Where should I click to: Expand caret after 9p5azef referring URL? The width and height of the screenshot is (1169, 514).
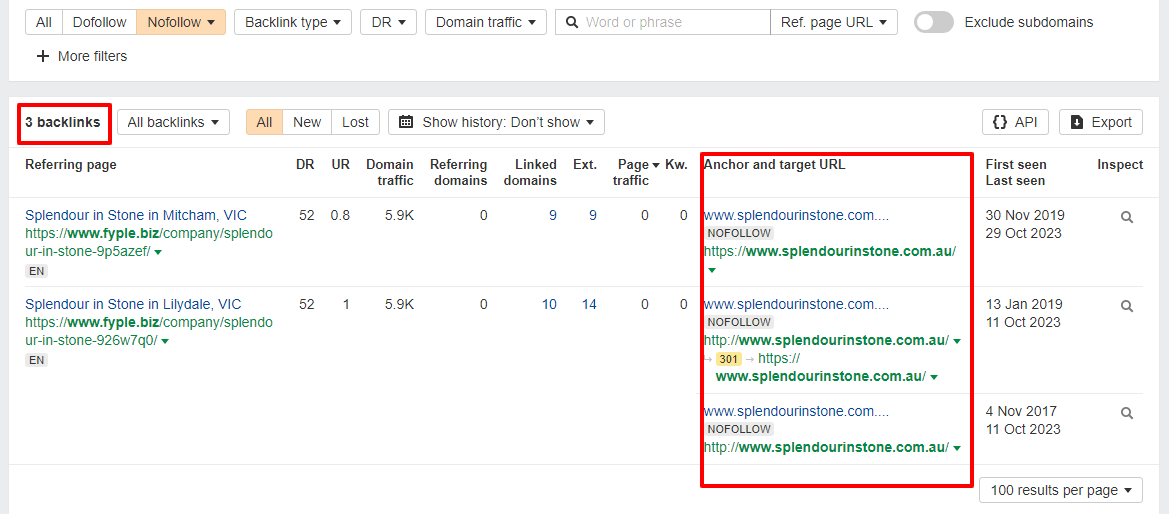[158, 253]
